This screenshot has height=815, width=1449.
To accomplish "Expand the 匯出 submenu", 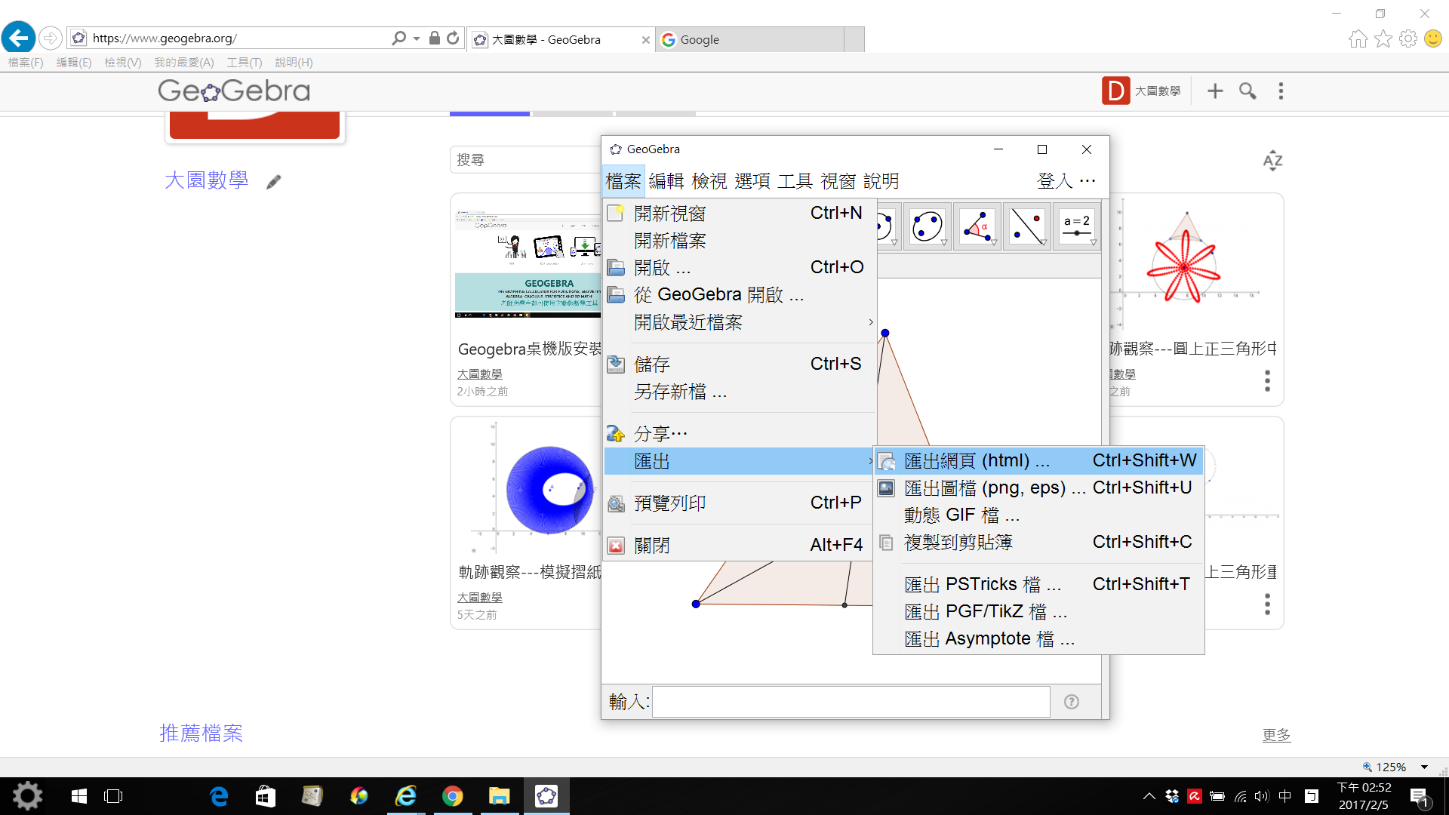I will pos(739,461).
